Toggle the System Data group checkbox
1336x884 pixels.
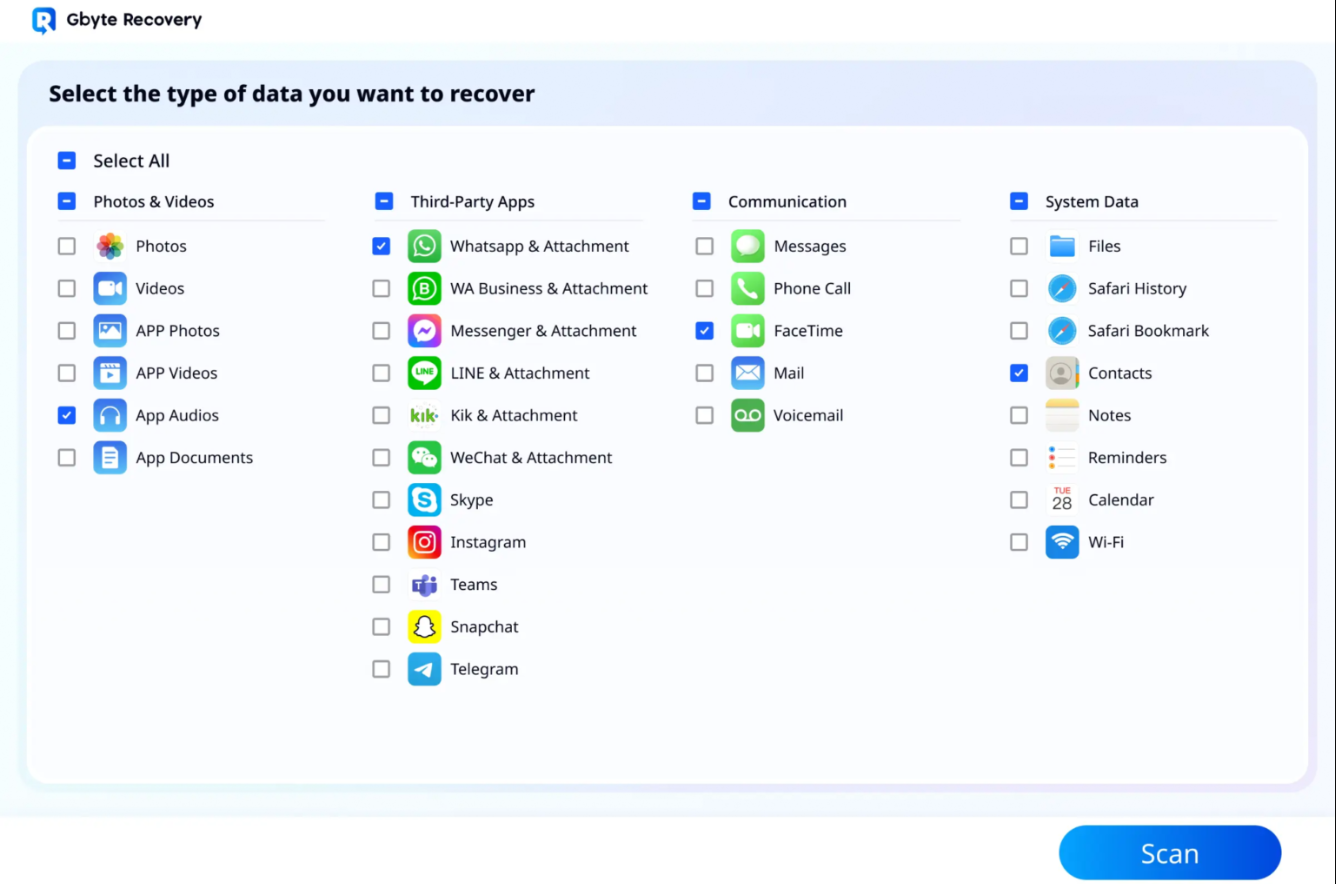tap(1019, 202)
